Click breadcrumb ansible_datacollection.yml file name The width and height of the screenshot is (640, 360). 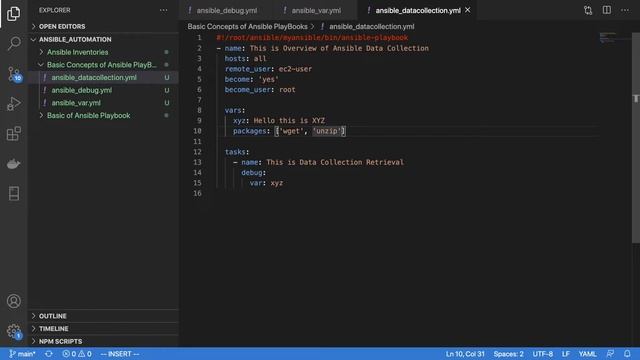tap(371, 27)
